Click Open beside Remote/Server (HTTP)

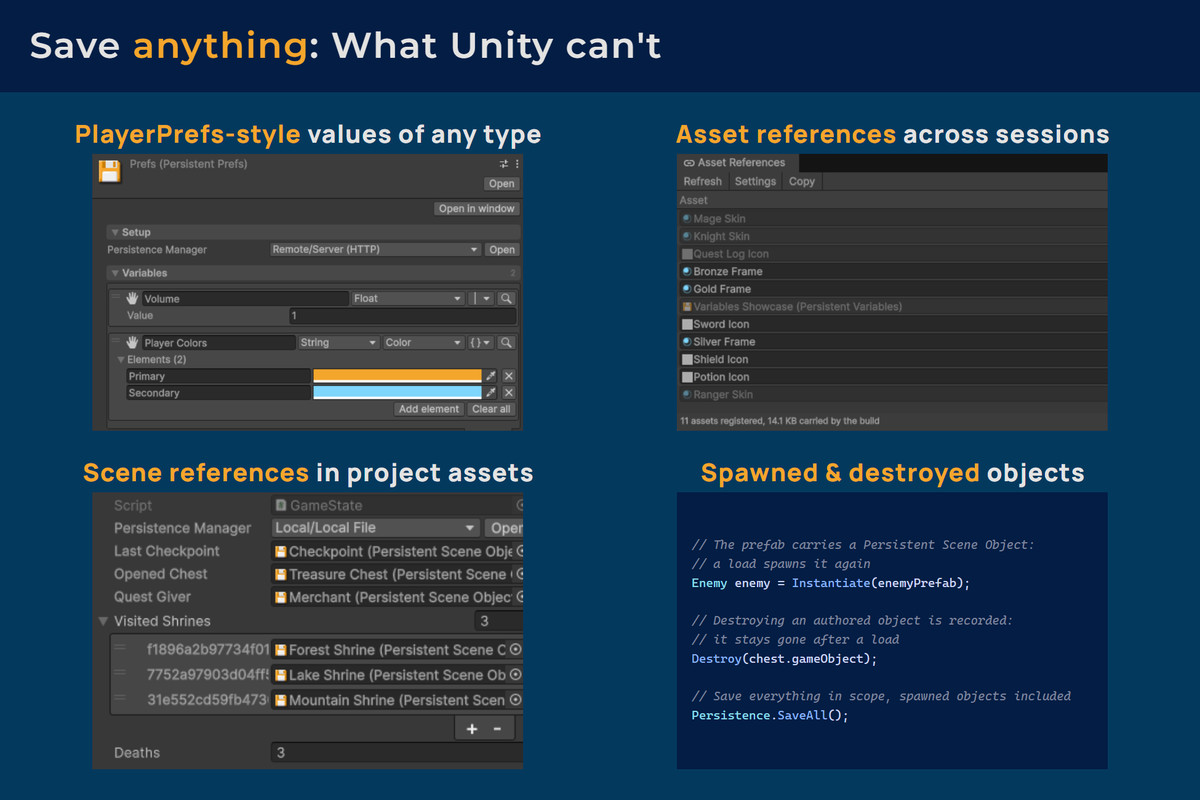(502, 250)
